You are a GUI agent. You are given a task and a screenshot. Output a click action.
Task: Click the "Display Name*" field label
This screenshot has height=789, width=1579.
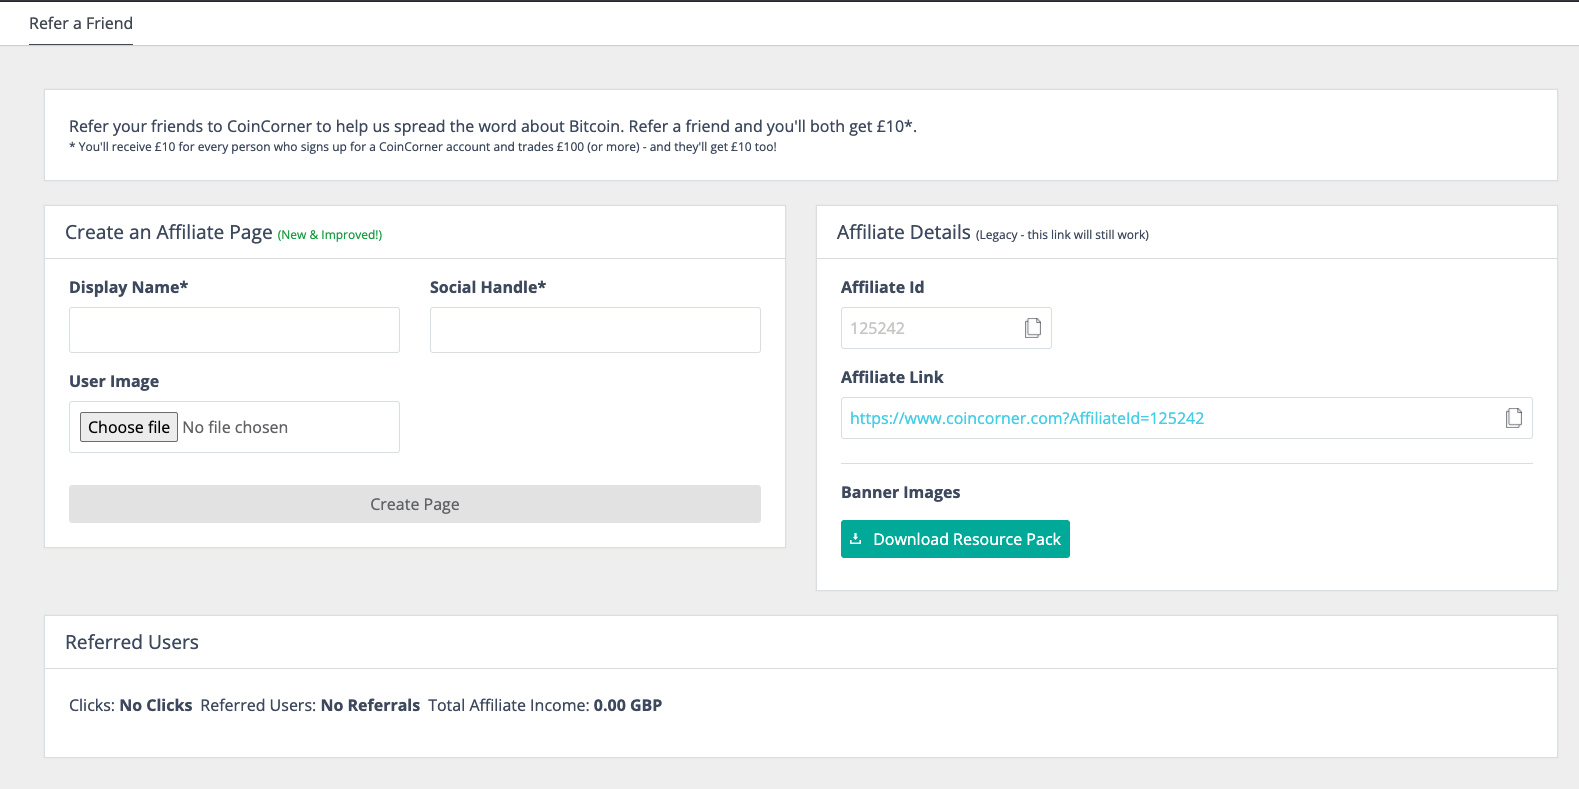pyautogui.click(x=128, y=287)
